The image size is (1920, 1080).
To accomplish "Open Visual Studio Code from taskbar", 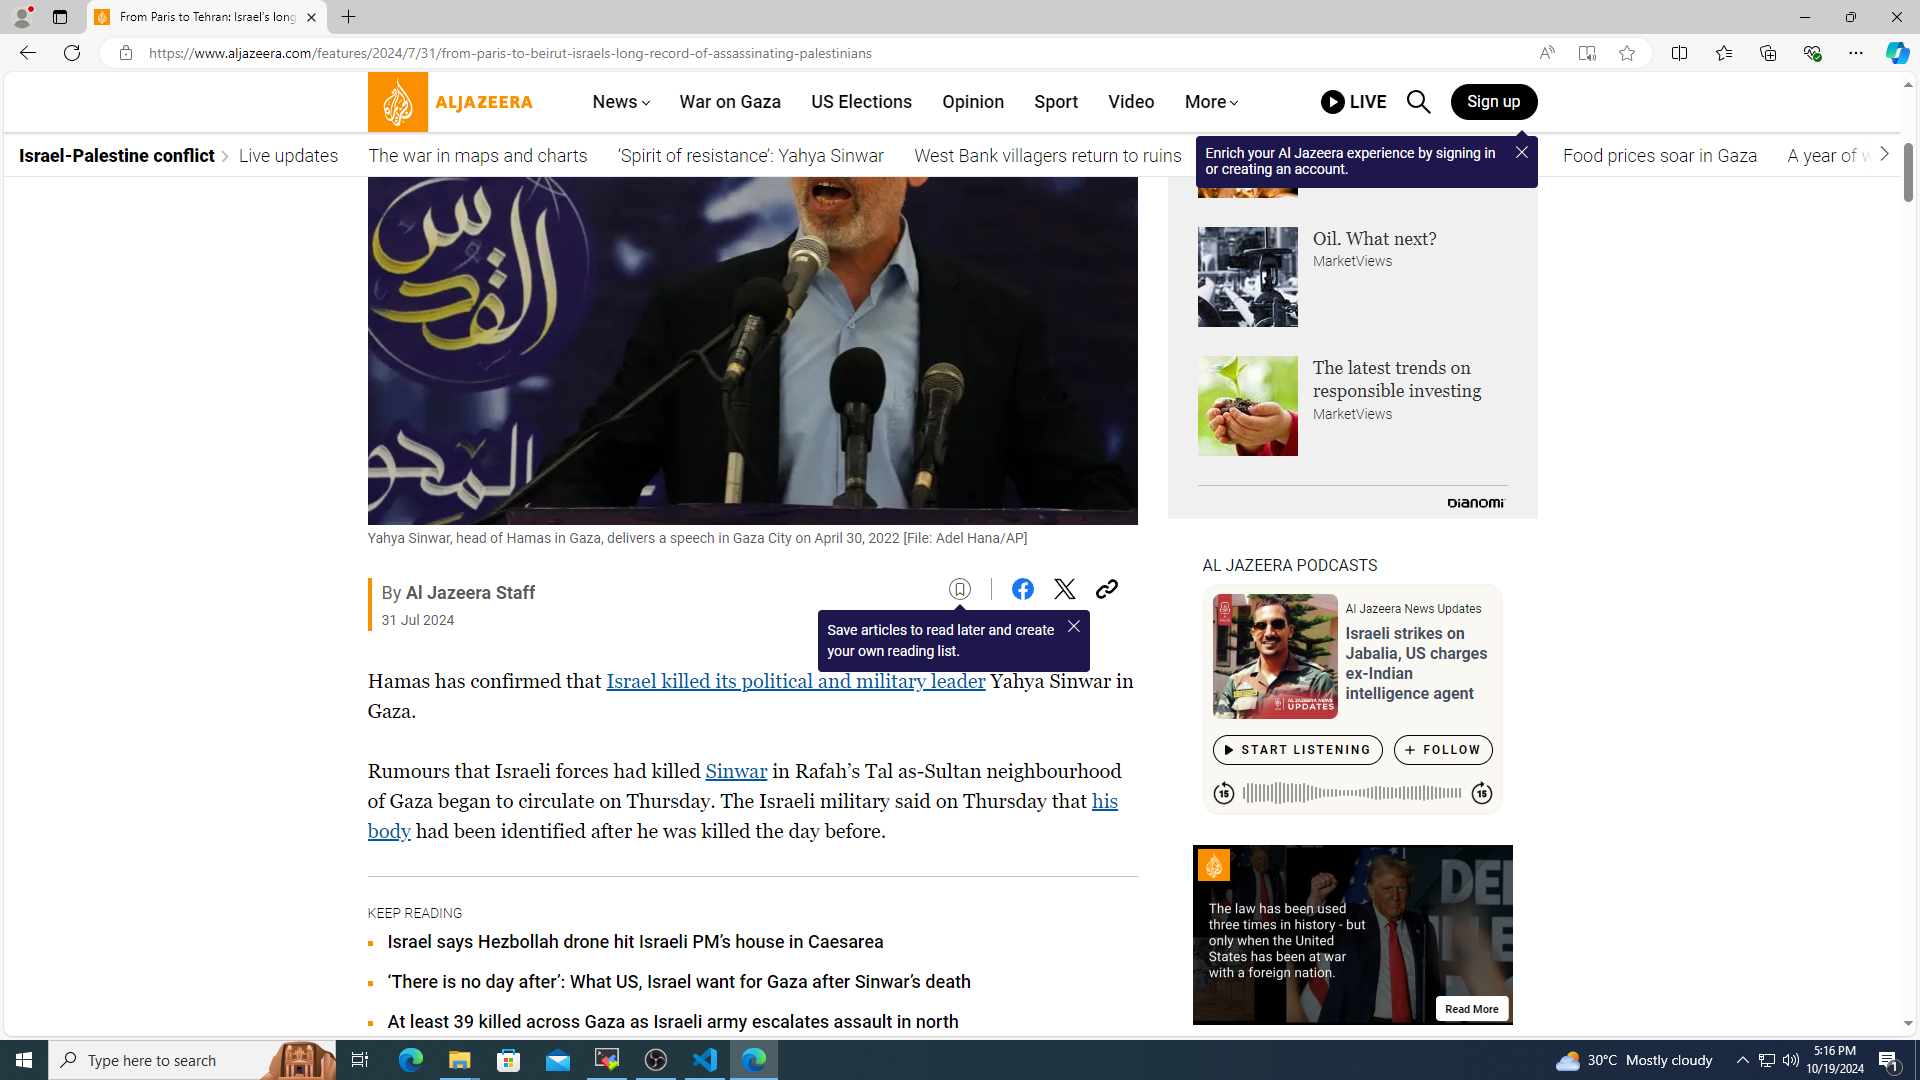I will coord(705,1060).
